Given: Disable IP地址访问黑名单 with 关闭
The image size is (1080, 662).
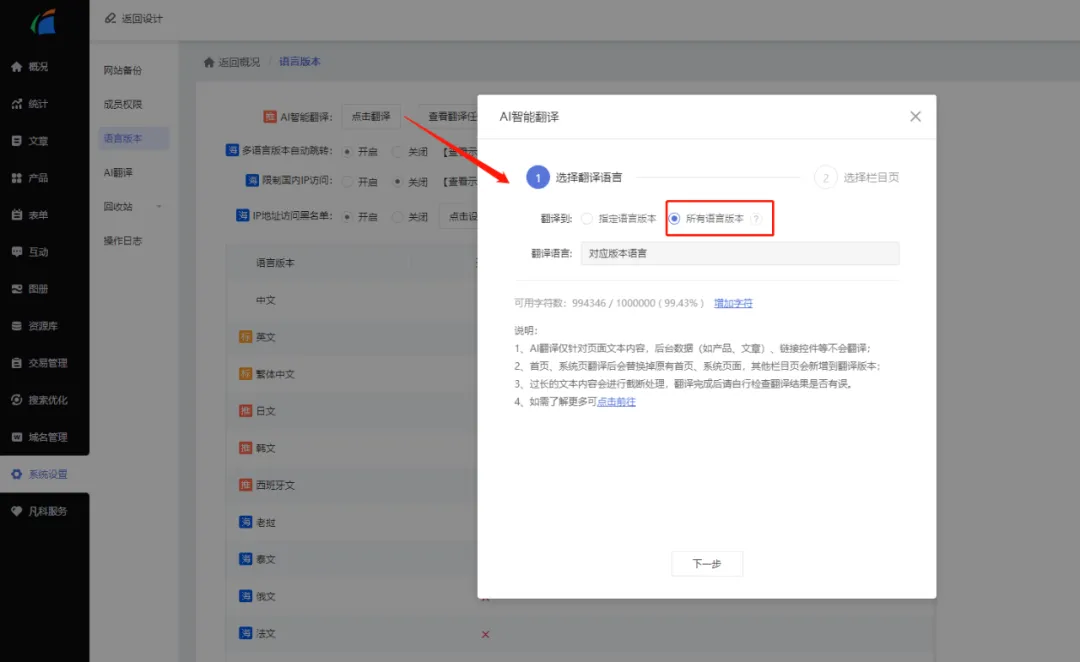Looking at the screenshot, I should pyautogui.click(x=397, y=217).
